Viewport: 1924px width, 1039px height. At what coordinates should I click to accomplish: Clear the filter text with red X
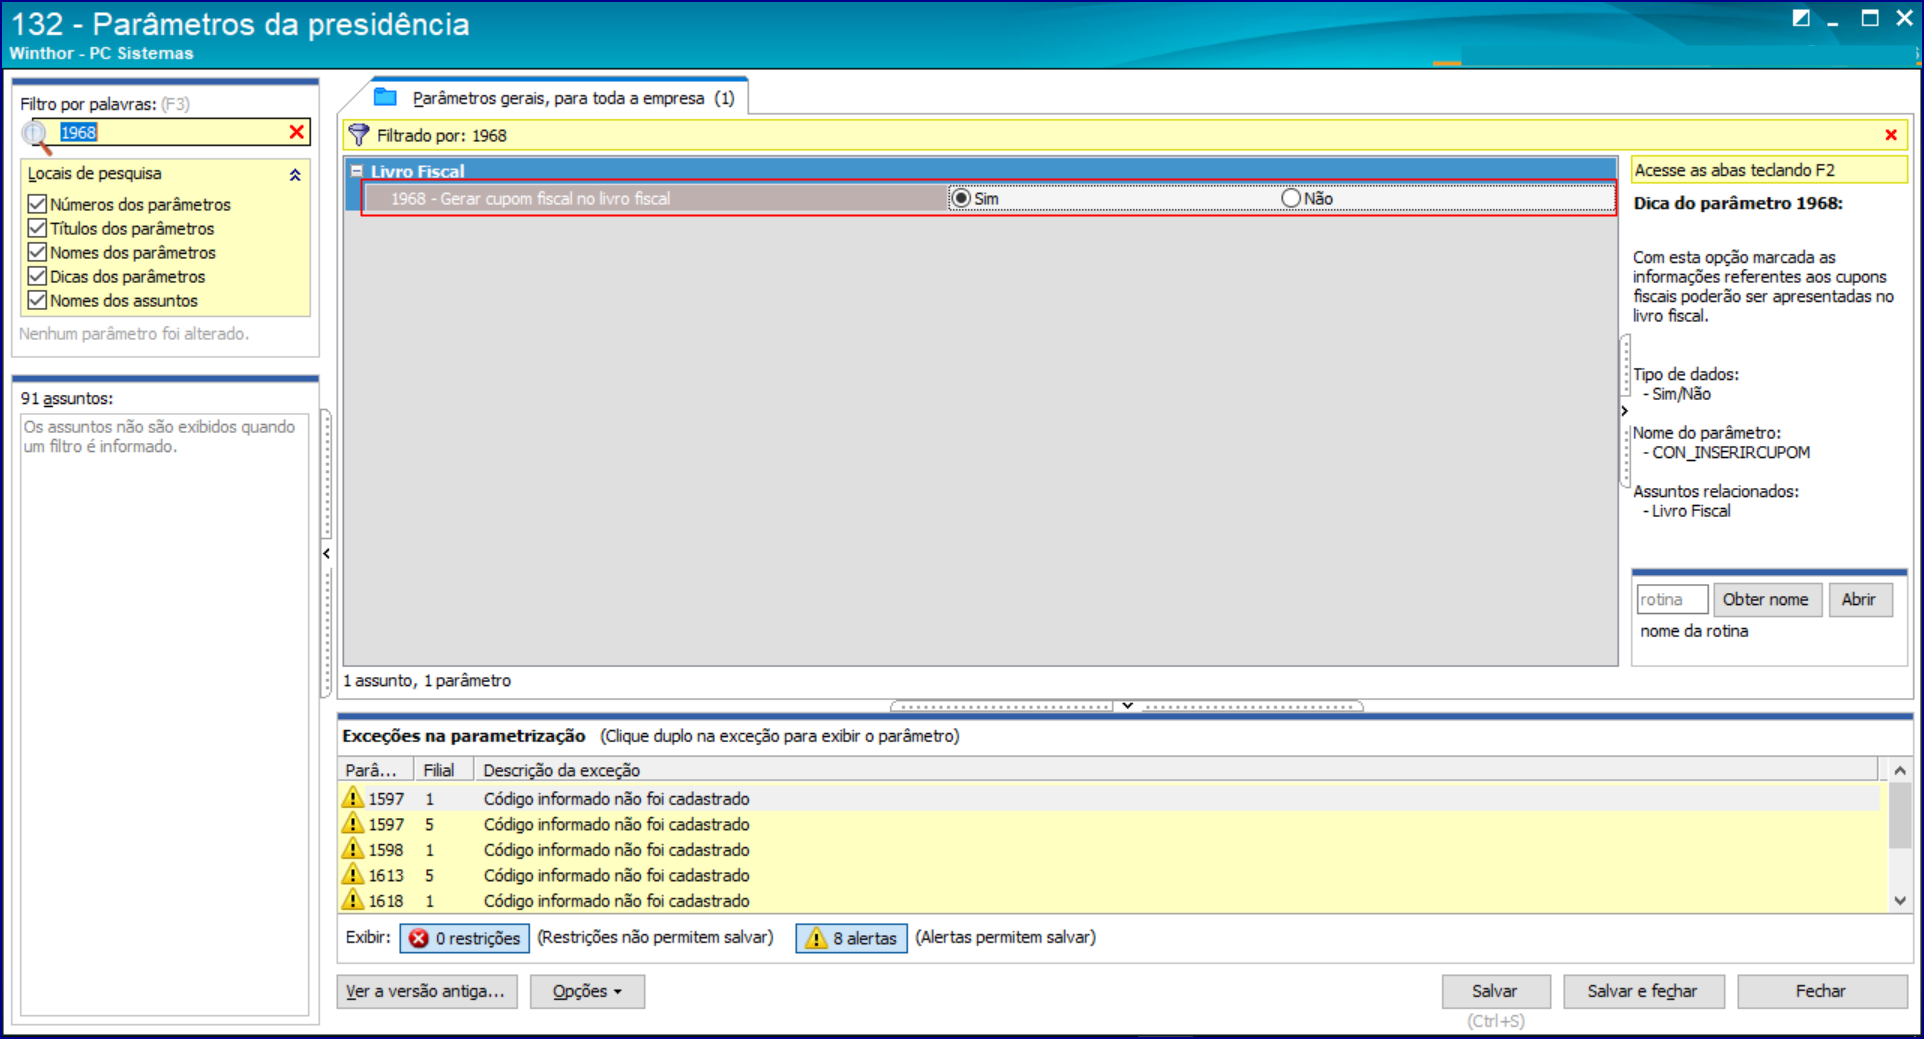(297, 132)
